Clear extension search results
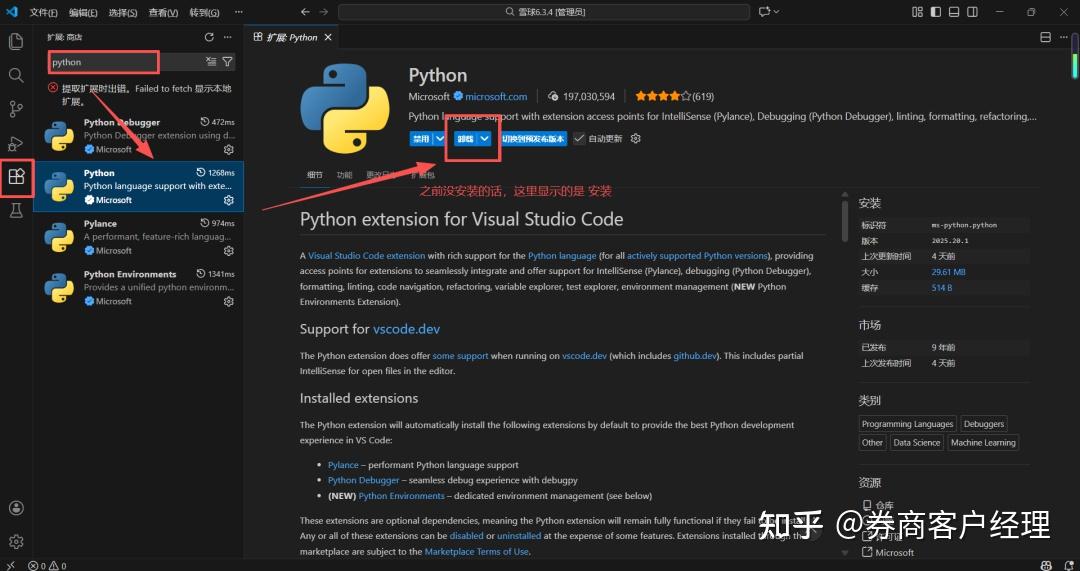 (x=211, y=62)
